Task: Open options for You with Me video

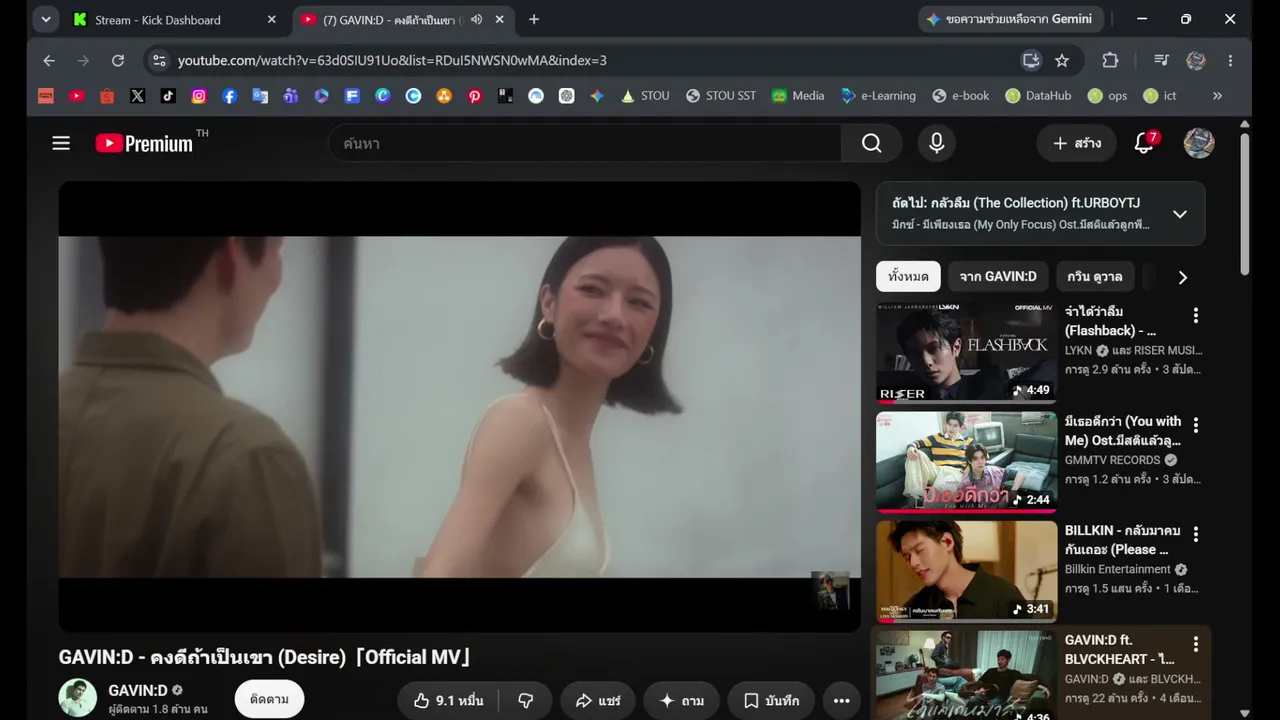Action: point(1195,425)
